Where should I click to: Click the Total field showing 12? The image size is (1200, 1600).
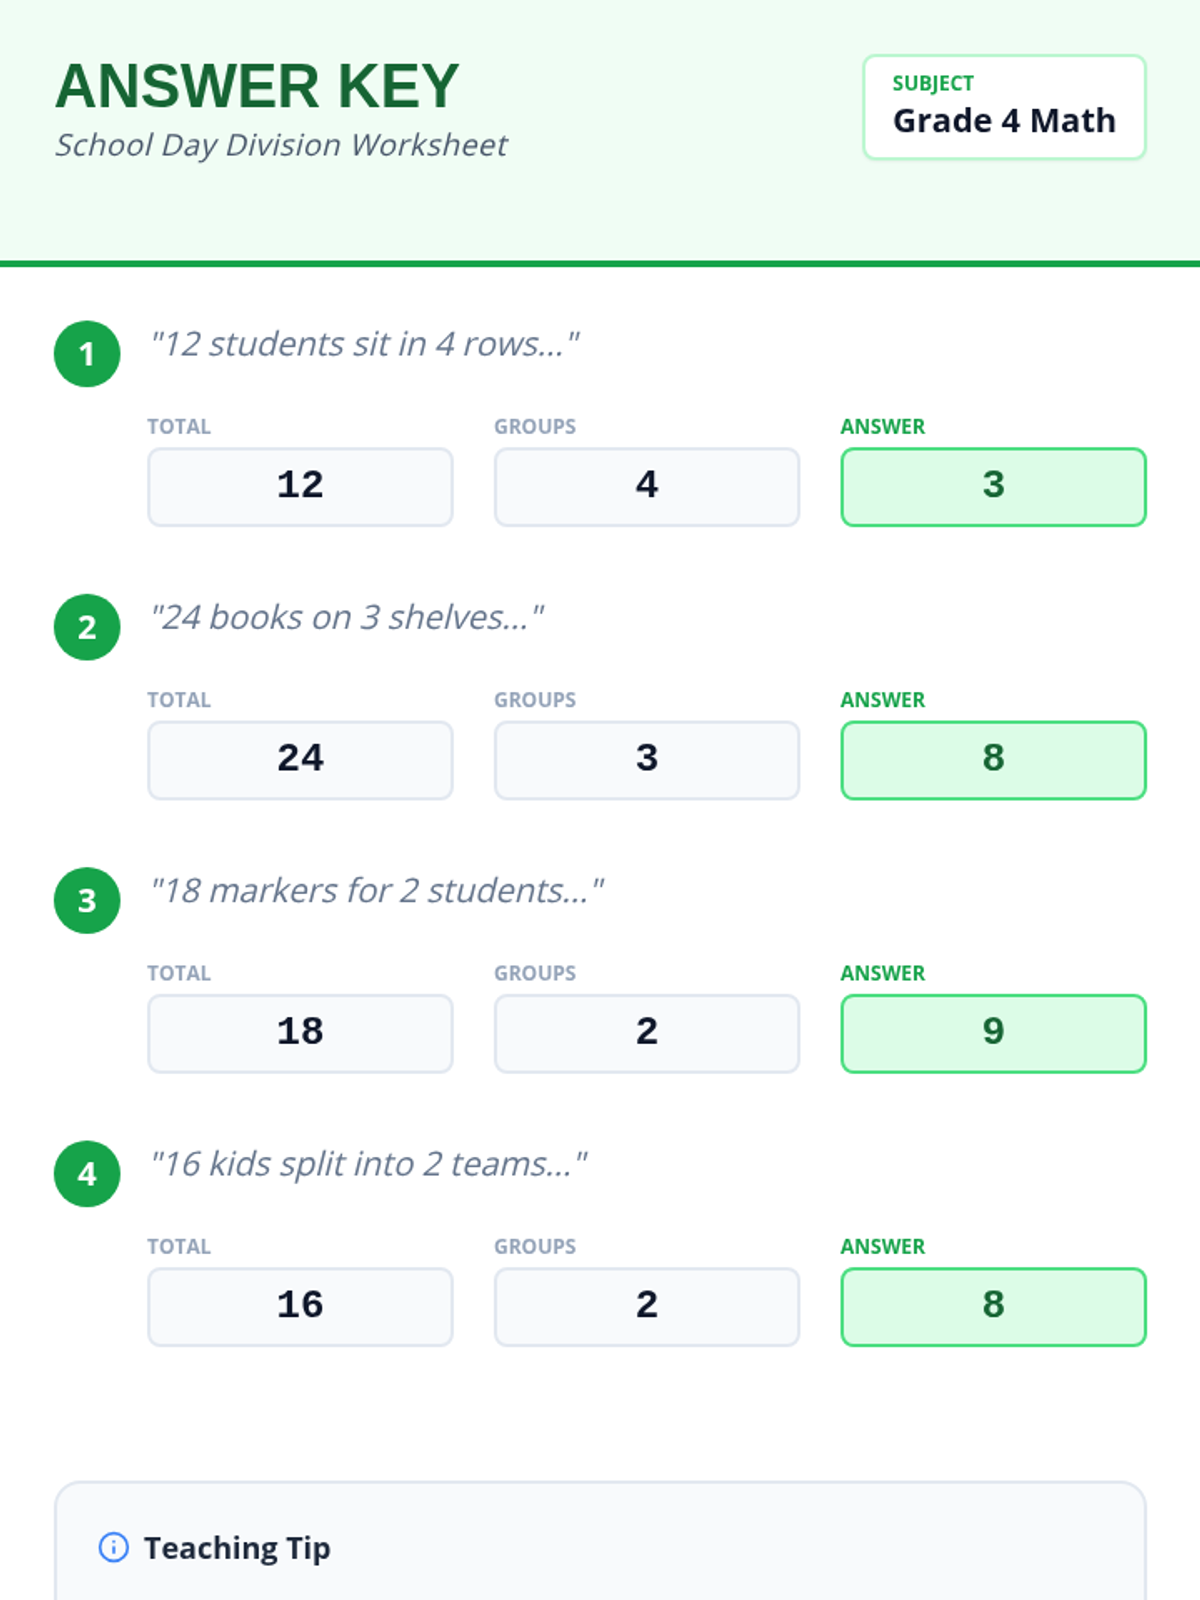pos(300,486)
